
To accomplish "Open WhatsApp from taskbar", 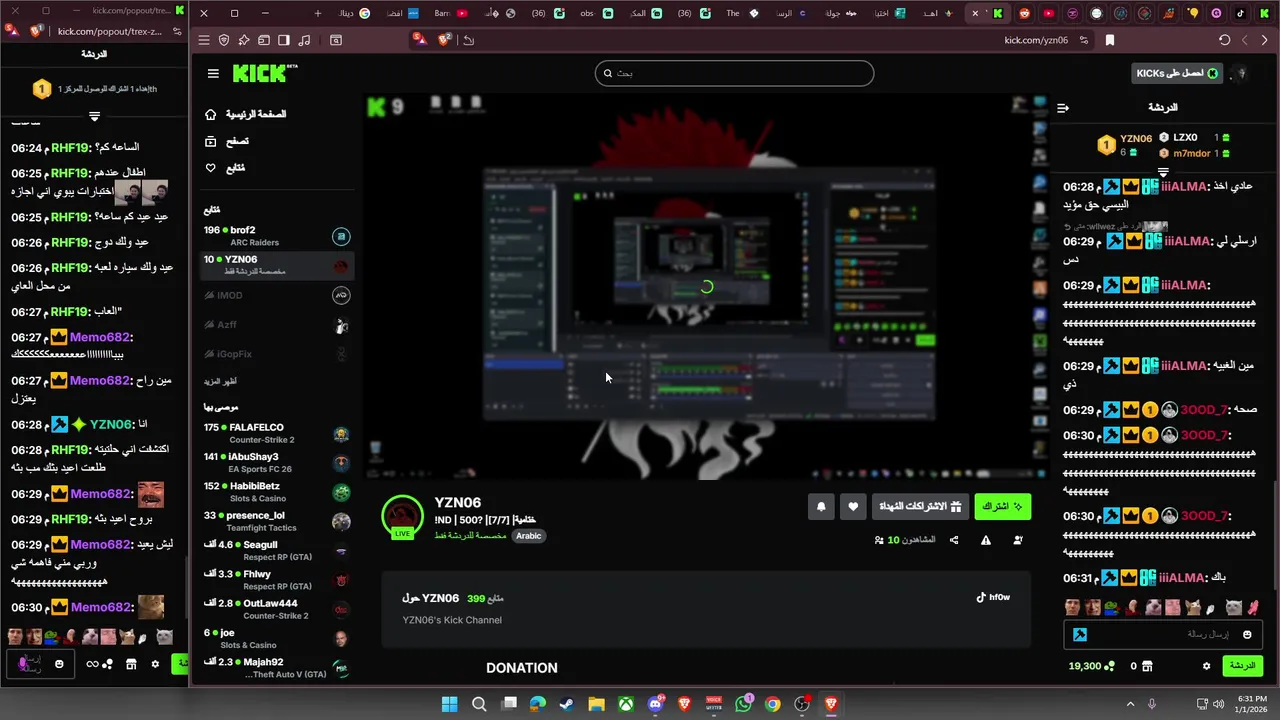I will point(743,704).
